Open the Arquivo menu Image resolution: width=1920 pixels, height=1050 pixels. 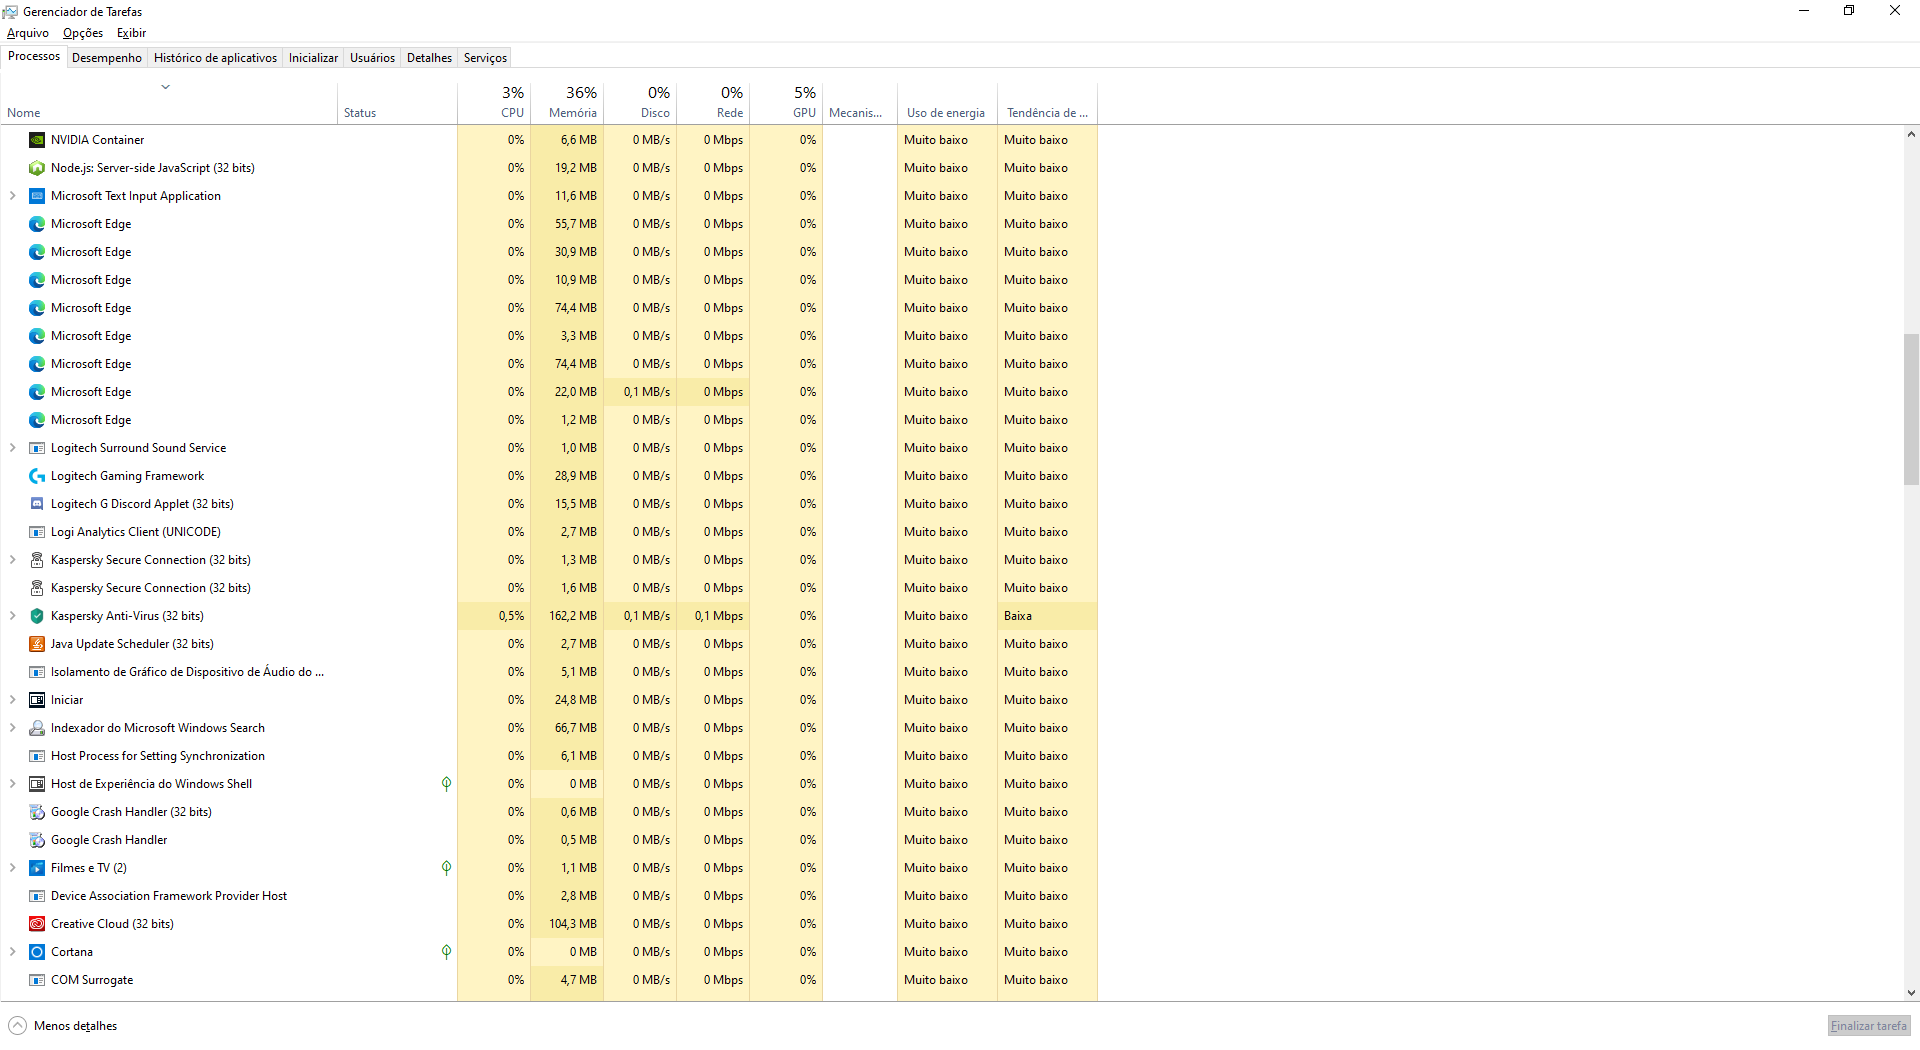28,33
